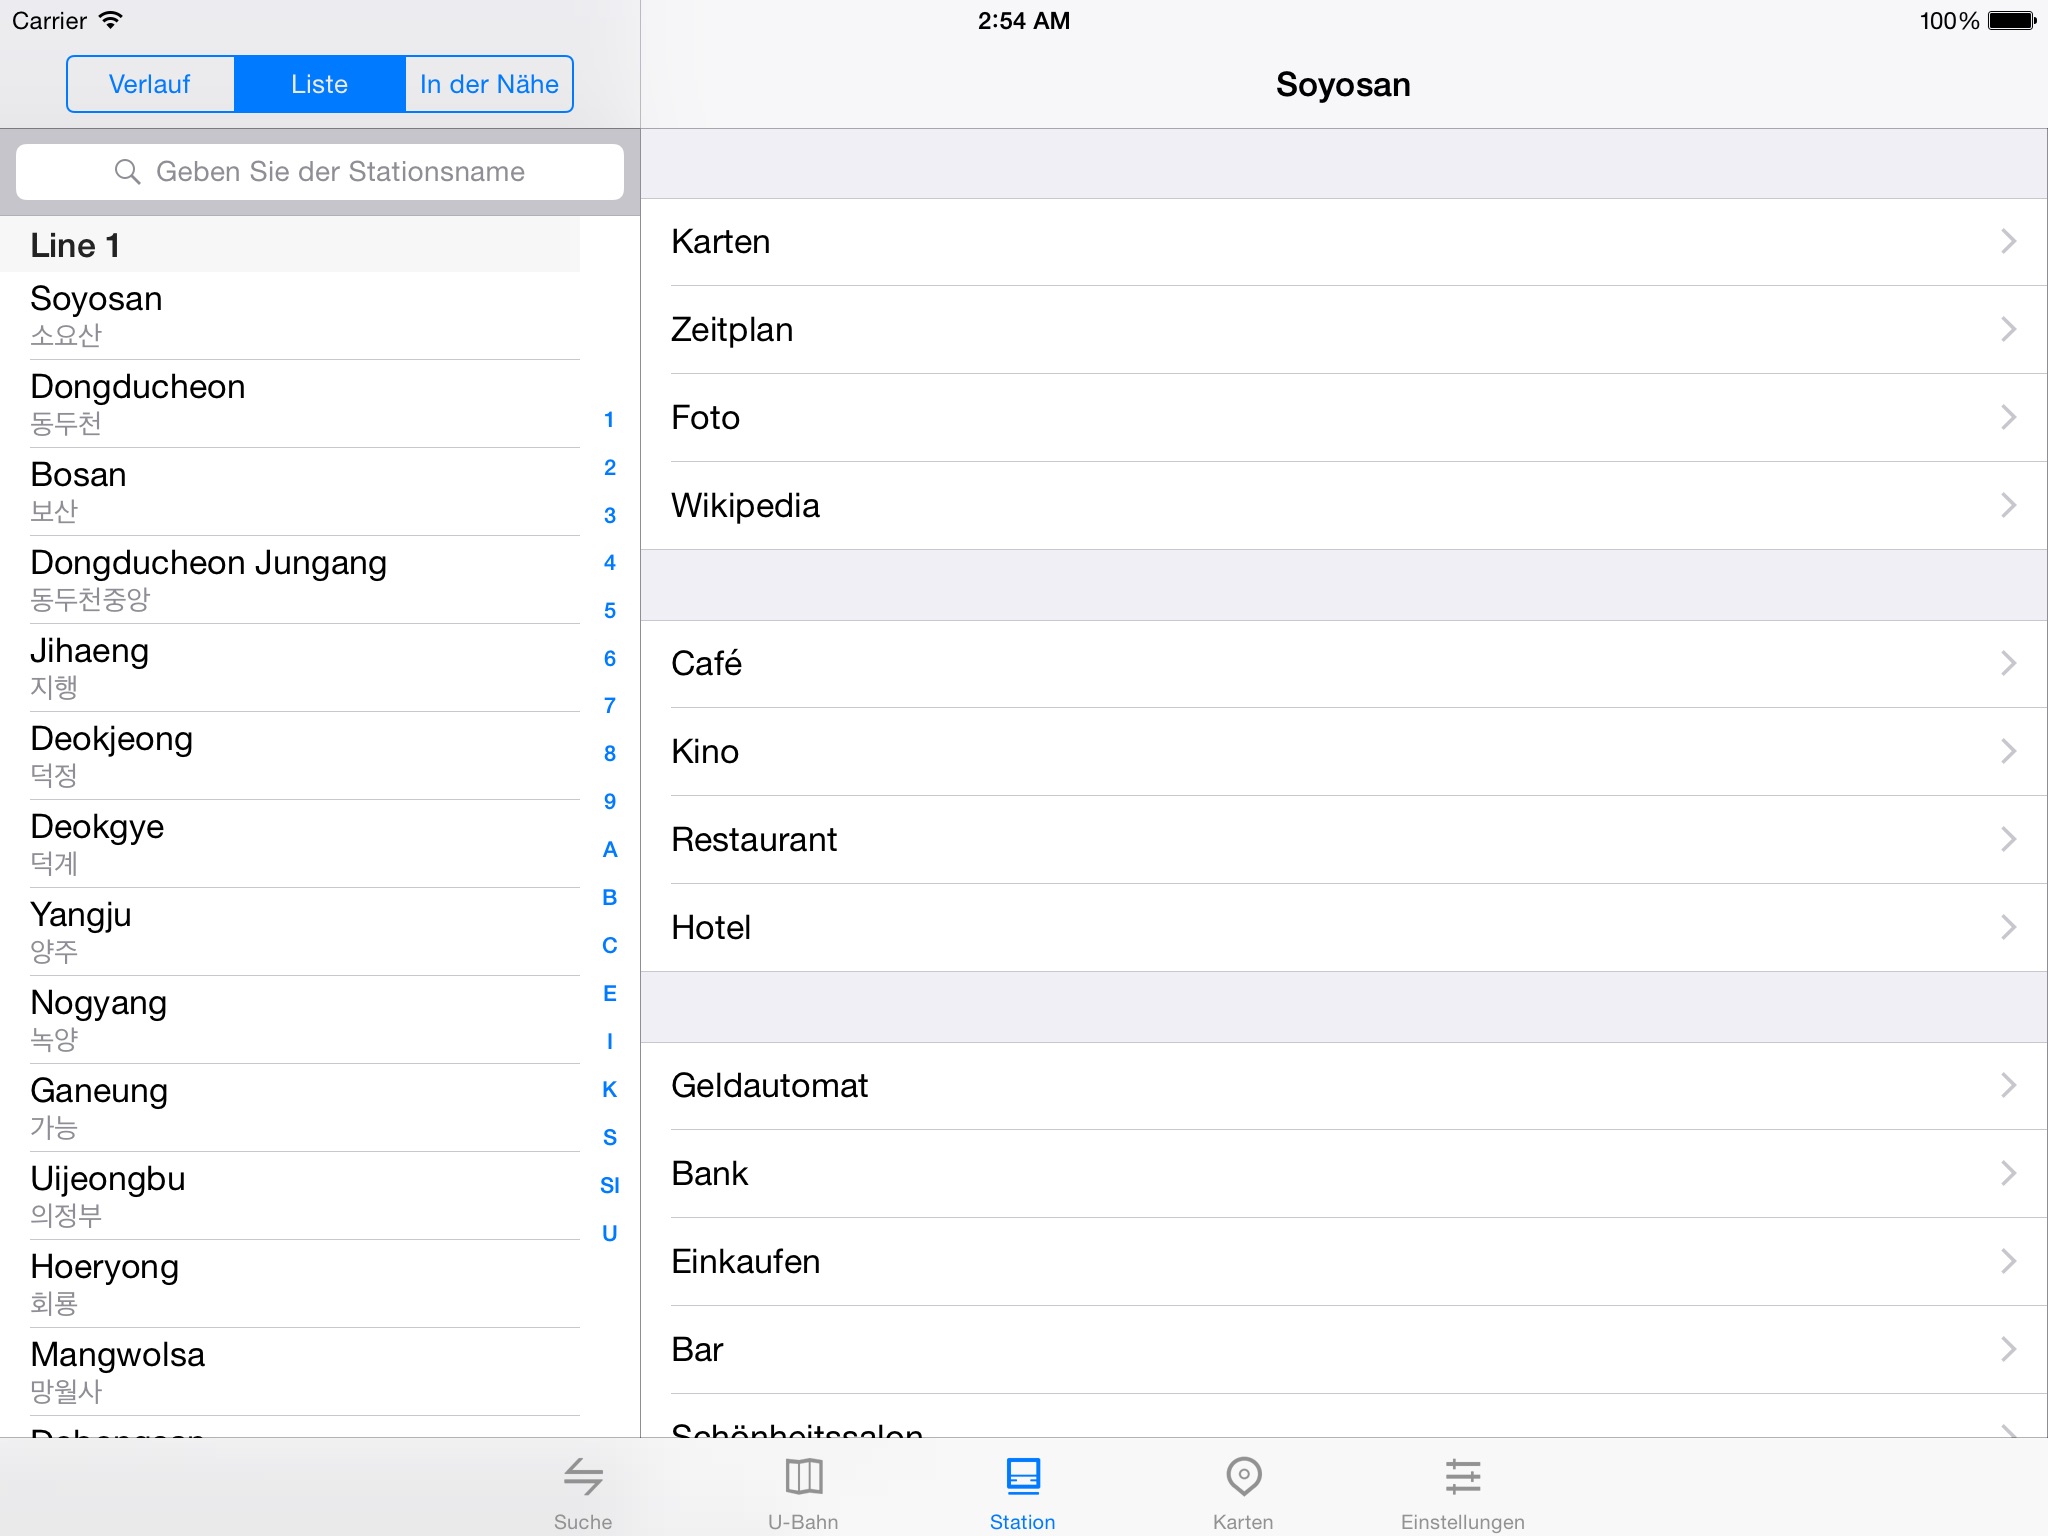Image resolution: width=2048 pixels, height=1536 pixels.
Task: Switch to In der Nähe segment
Action: (489, 84)
